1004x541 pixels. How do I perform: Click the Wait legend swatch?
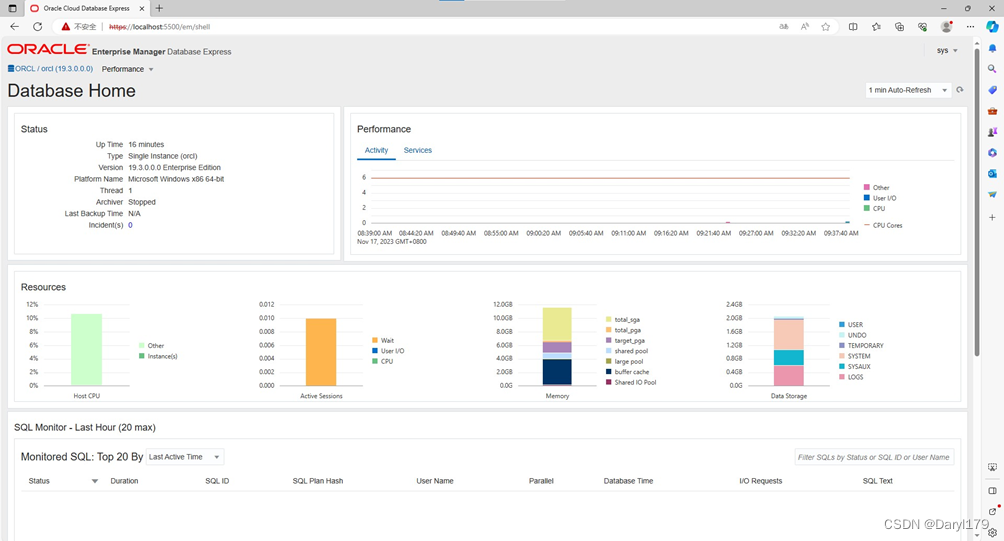pyautogui.click(x=375, y=341)
